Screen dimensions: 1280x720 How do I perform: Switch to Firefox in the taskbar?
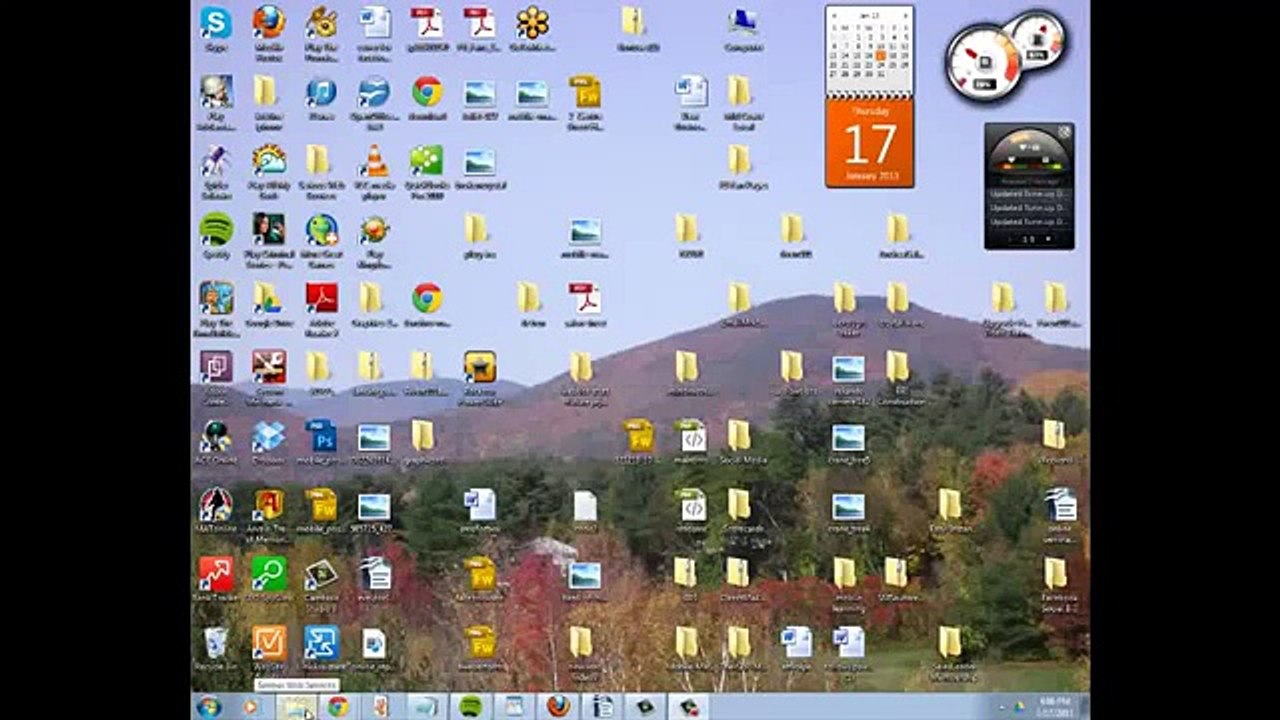pos(556,707)
